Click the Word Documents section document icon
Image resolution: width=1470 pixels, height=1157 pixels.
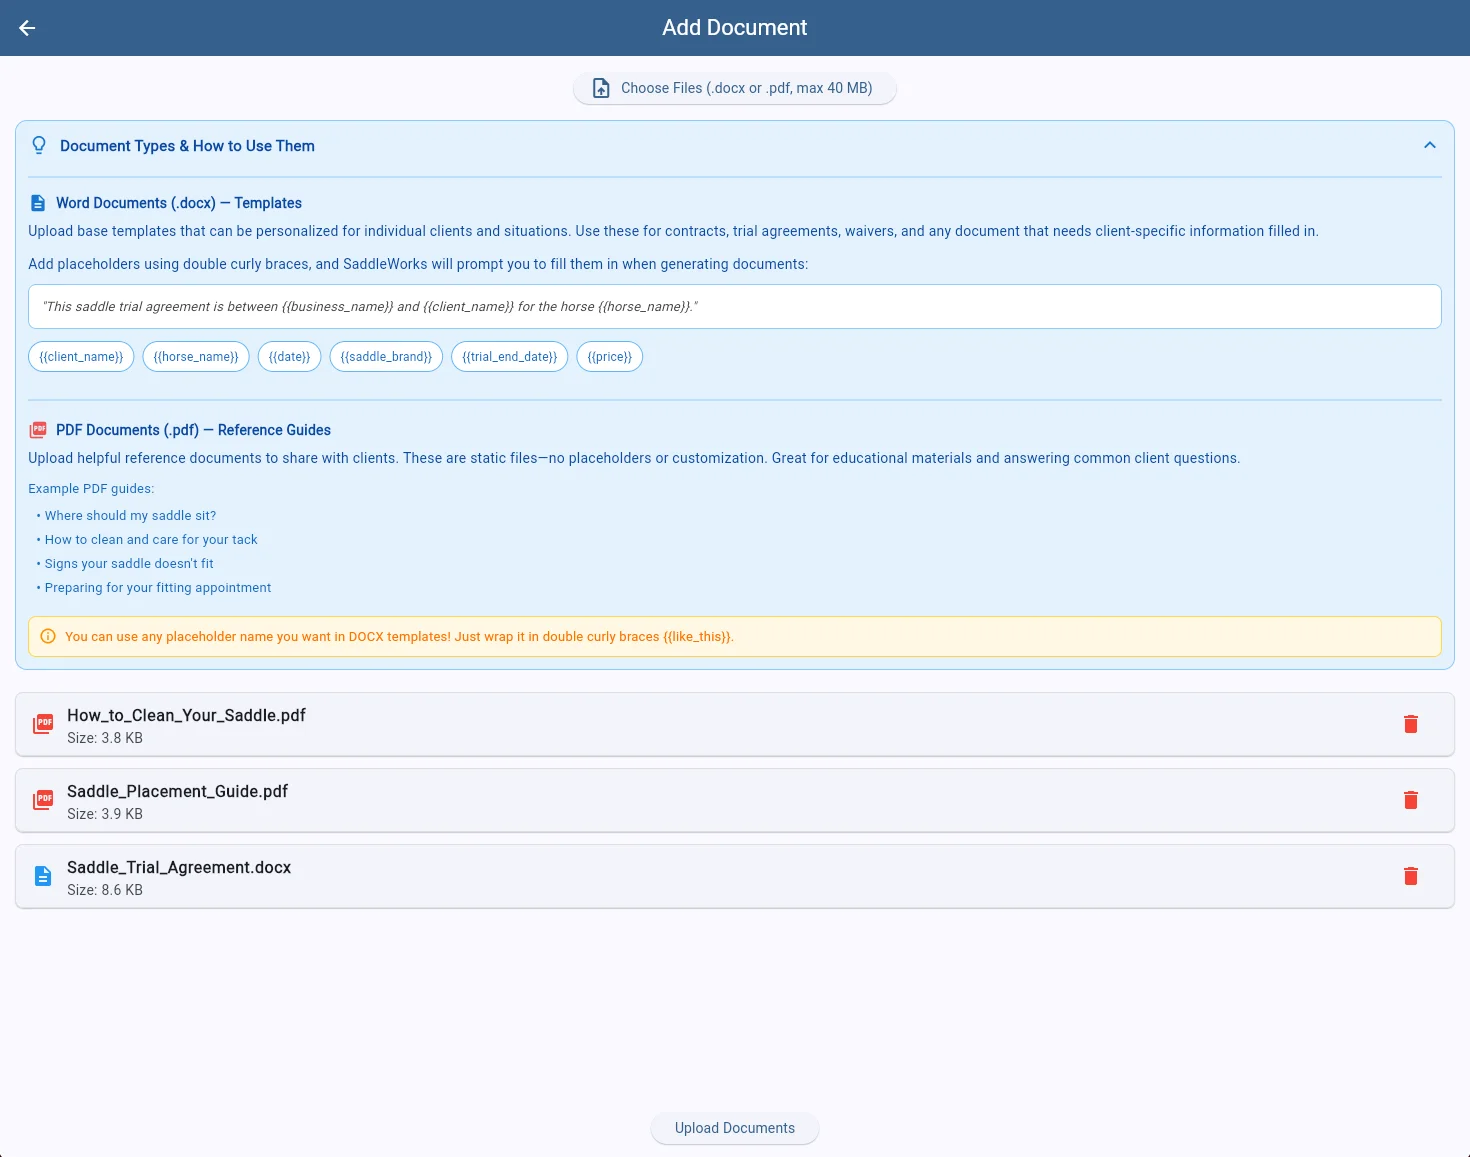coord(38,202)
